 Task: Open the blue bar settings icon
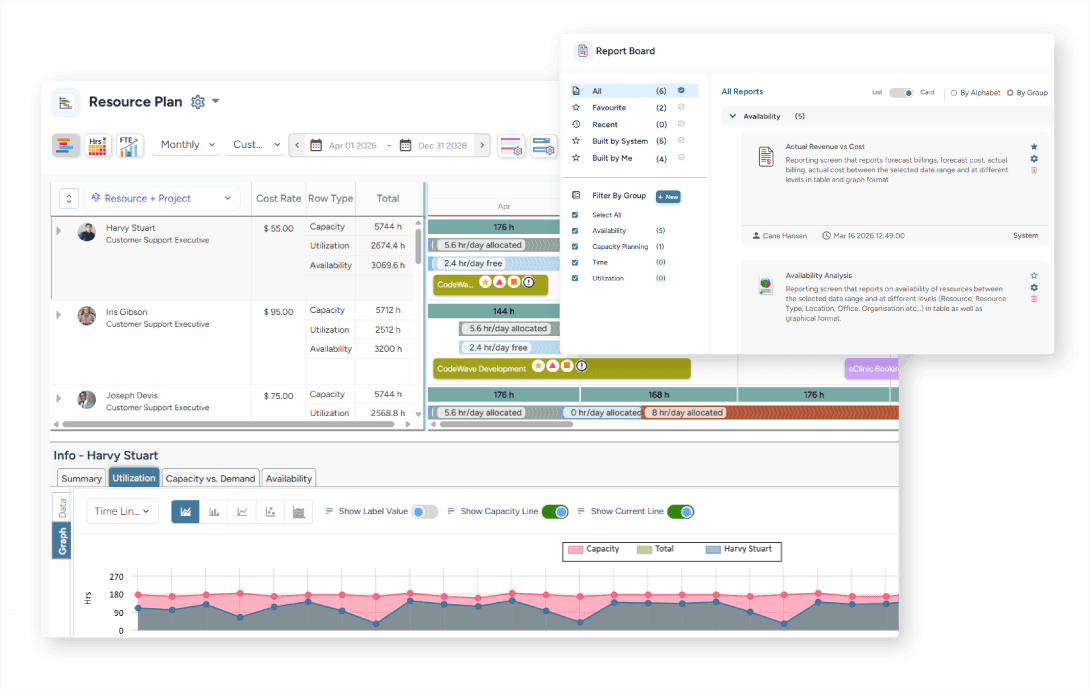(x=544, y=146)
